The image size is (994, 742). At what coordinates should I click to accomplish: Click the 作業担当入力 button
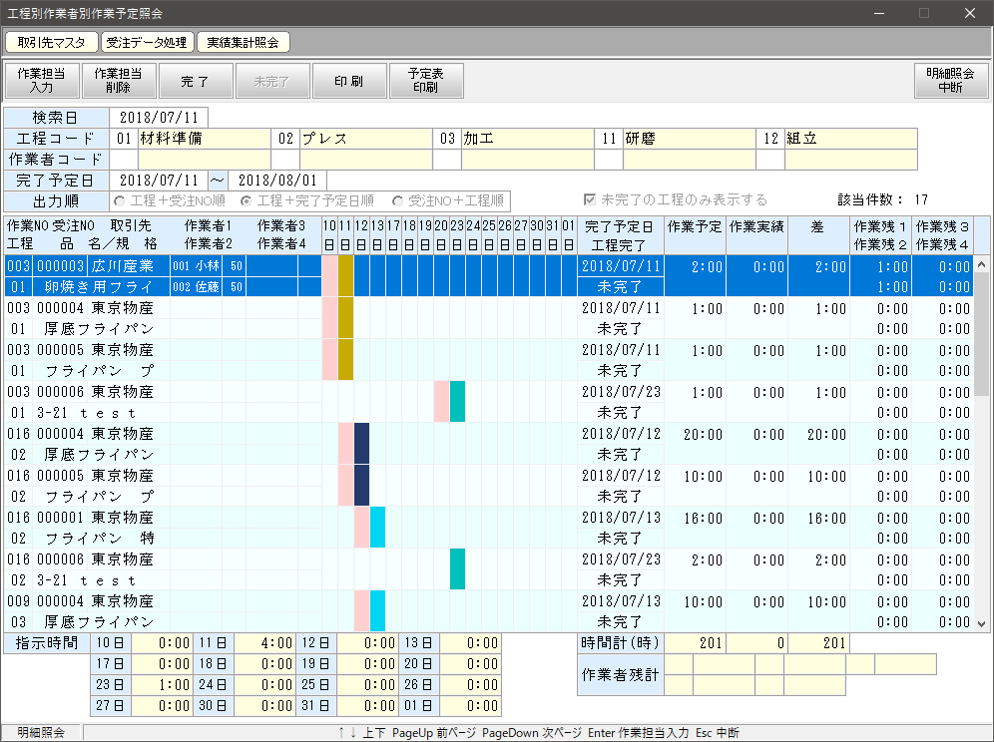coord(42,81)
